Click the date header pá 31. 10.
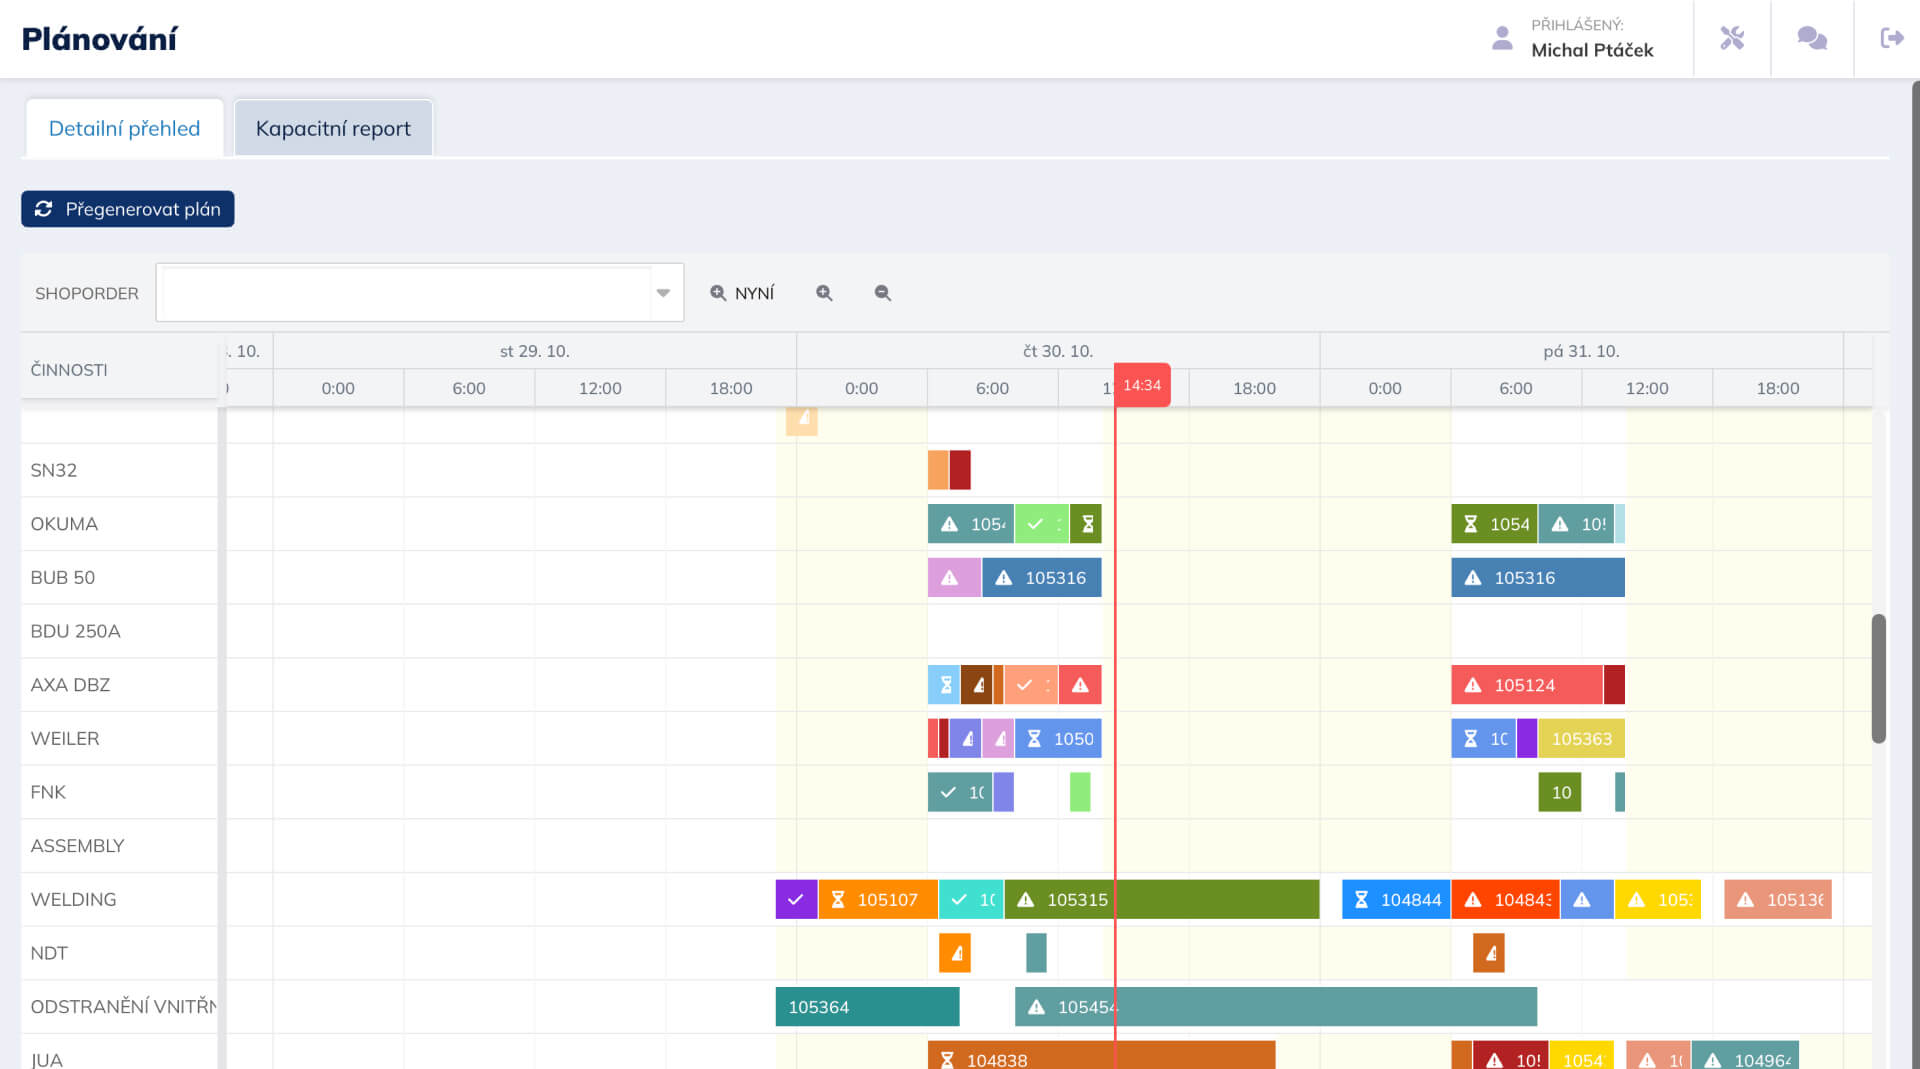 [x=1581, y=351]
